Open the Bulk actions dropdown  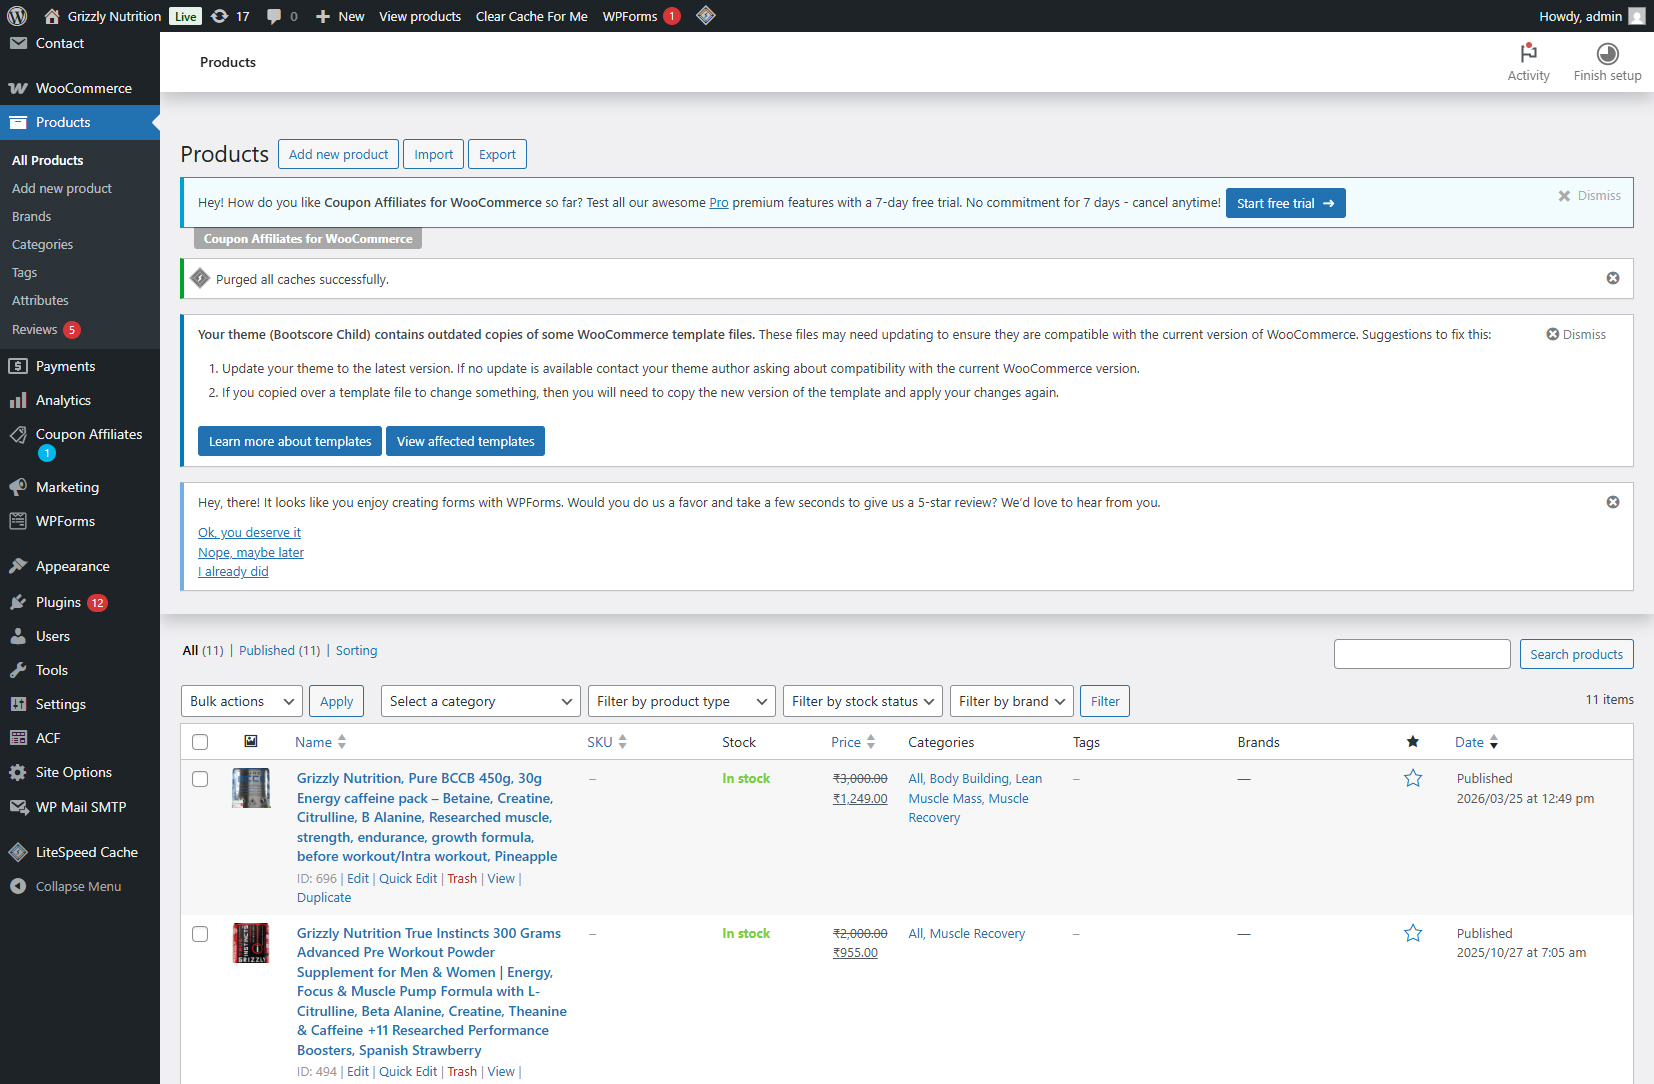[241, 701]
